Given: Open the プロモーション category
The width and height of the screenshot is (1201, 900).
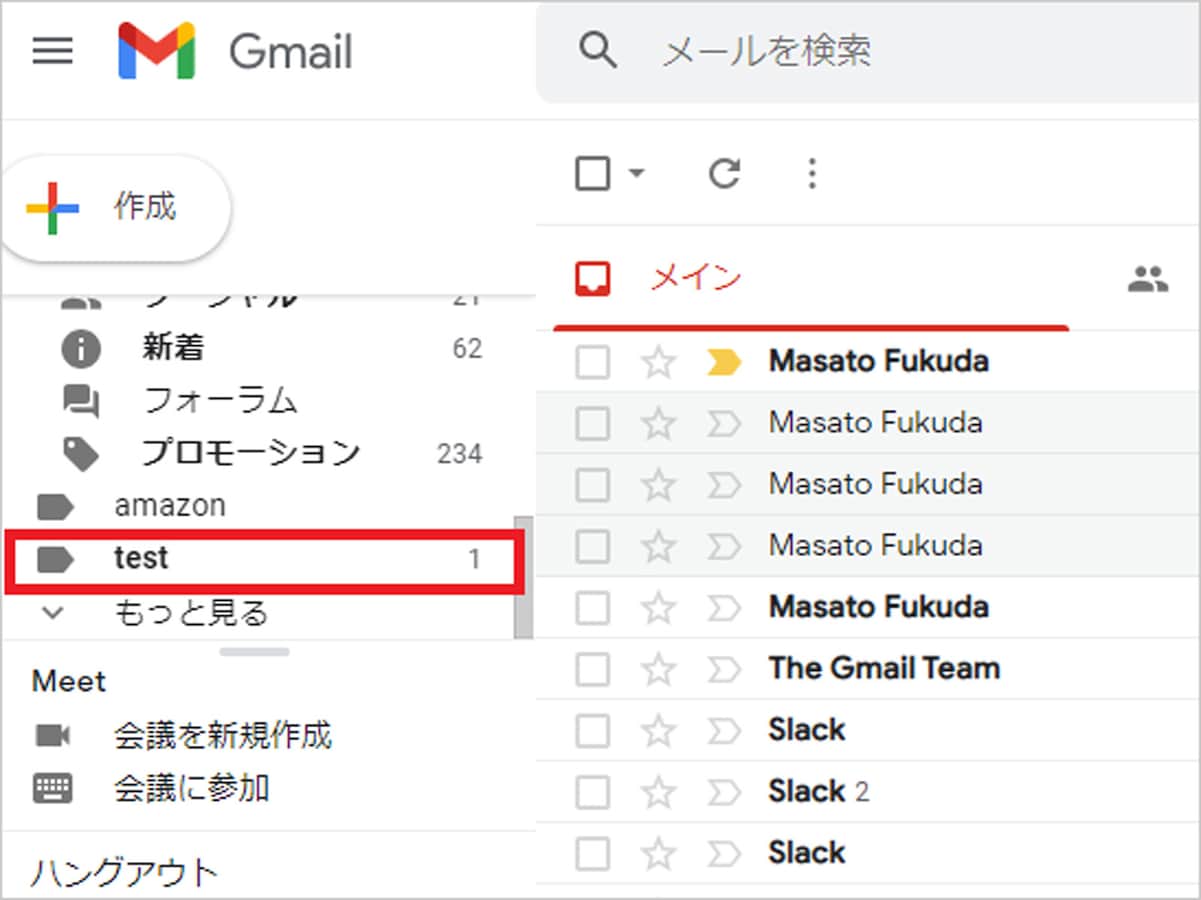Looking at the screenshot, I should 251,453.
